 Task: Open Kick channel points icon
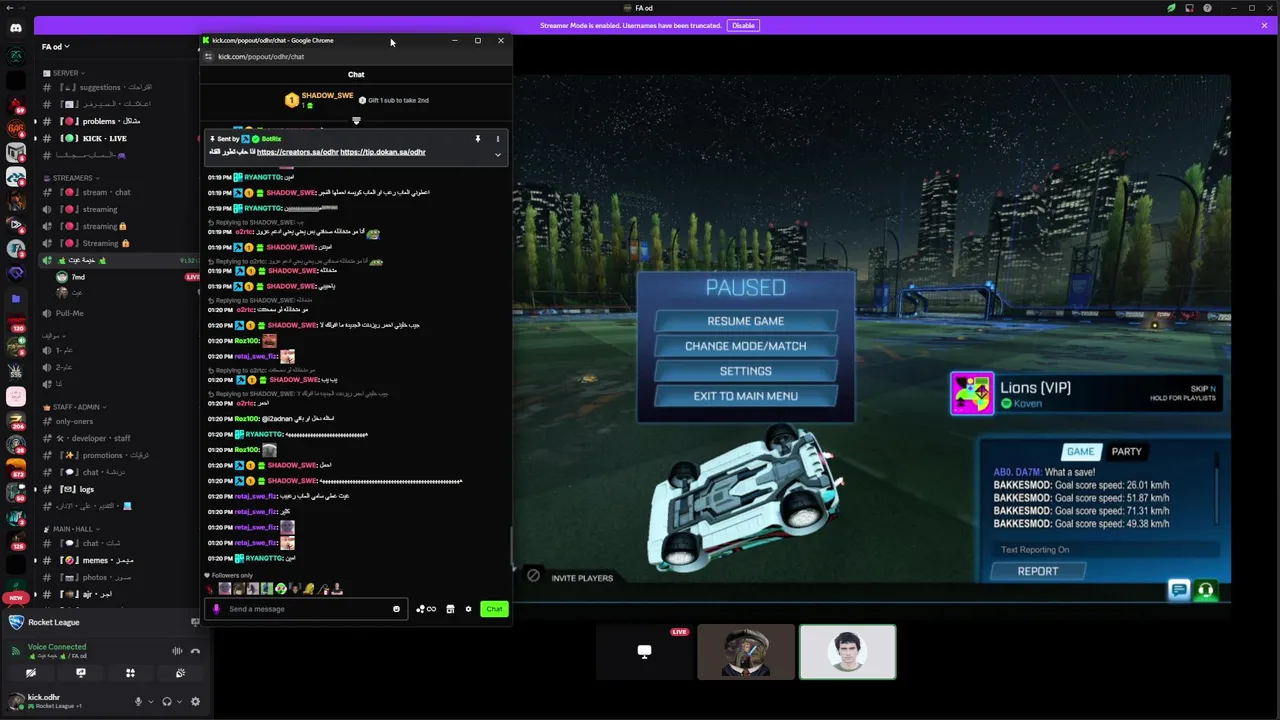pyautogui.click(x=426, y=609)
